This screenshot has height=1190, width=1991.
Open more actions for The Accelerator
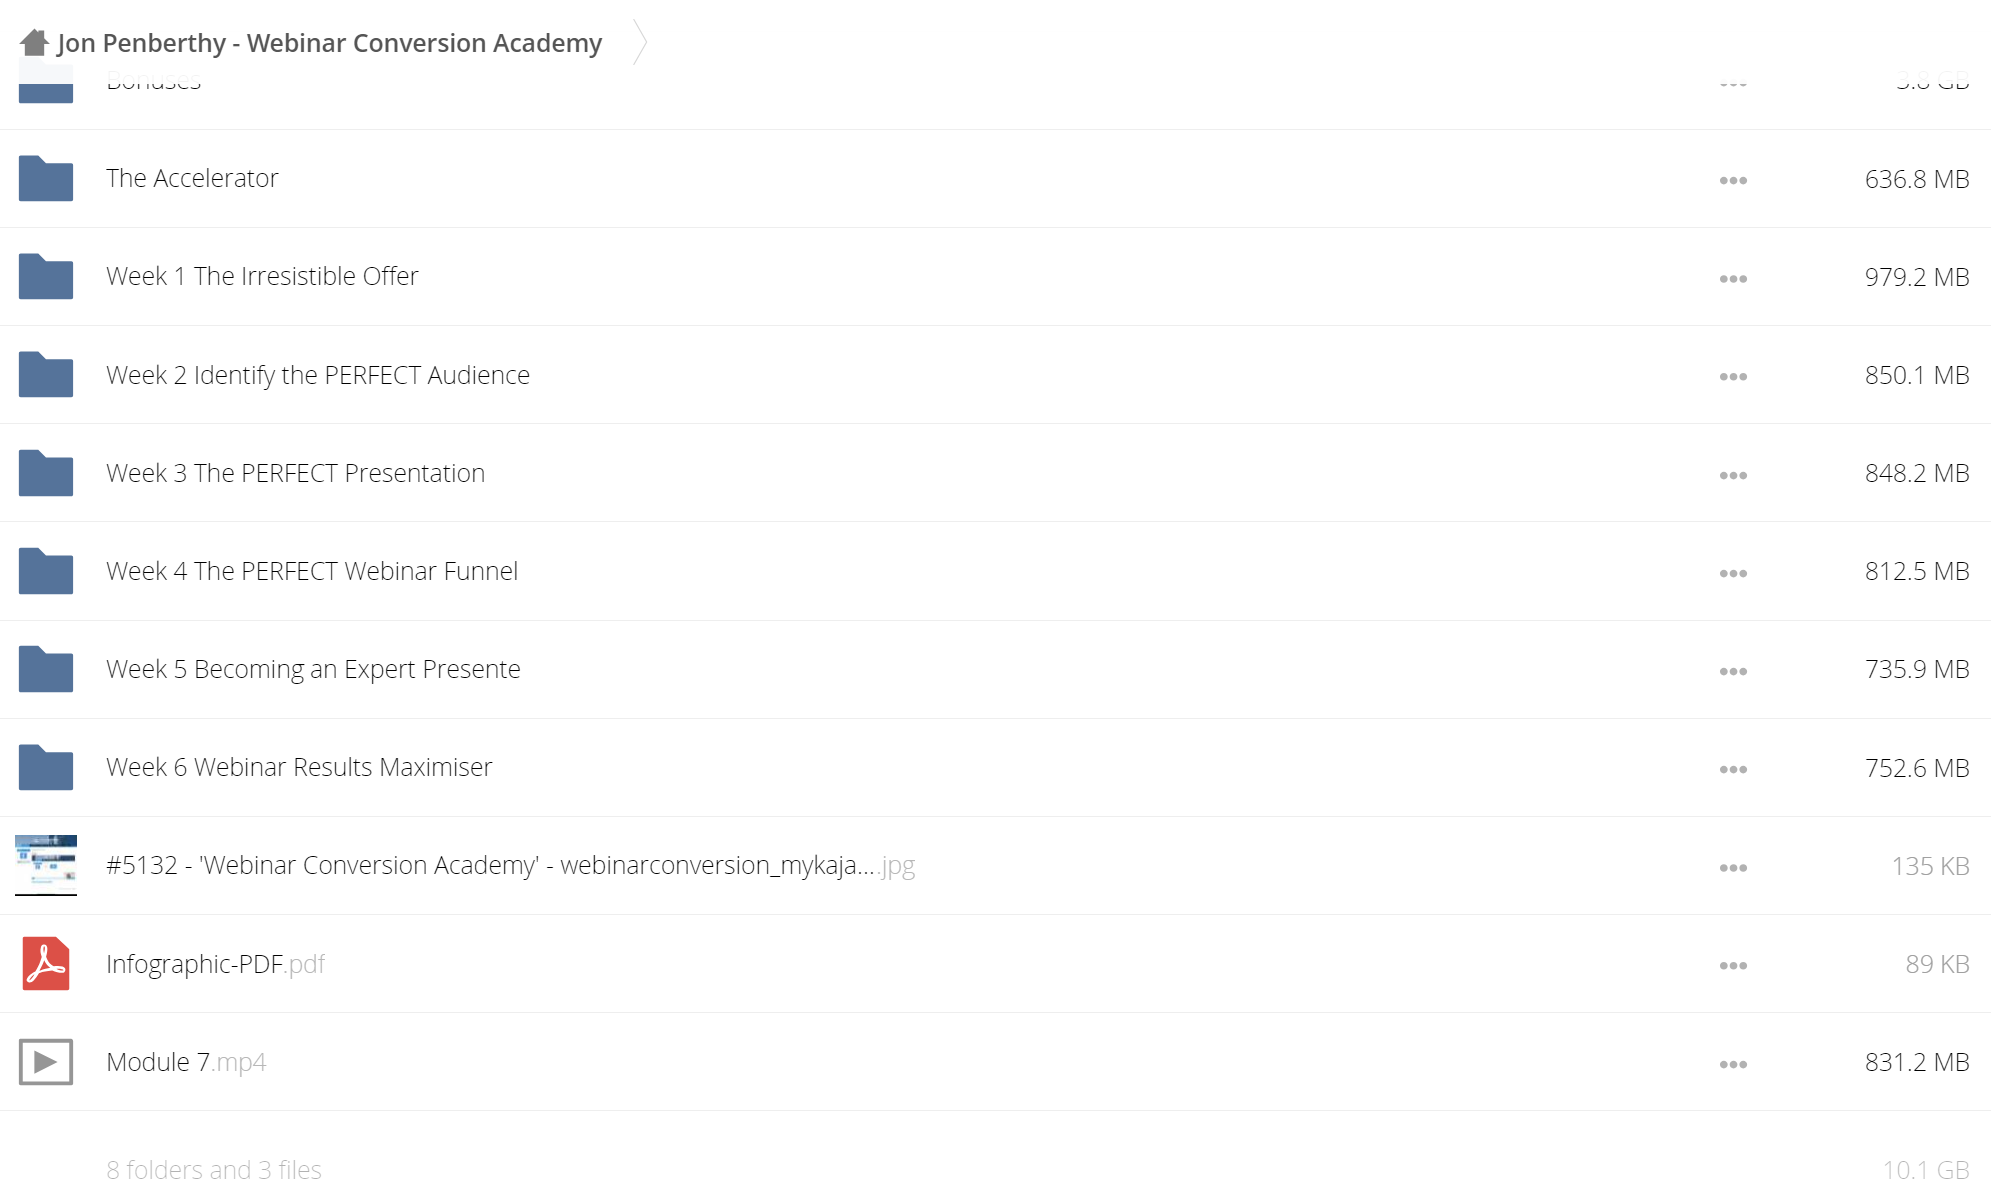coord(1733,181)
